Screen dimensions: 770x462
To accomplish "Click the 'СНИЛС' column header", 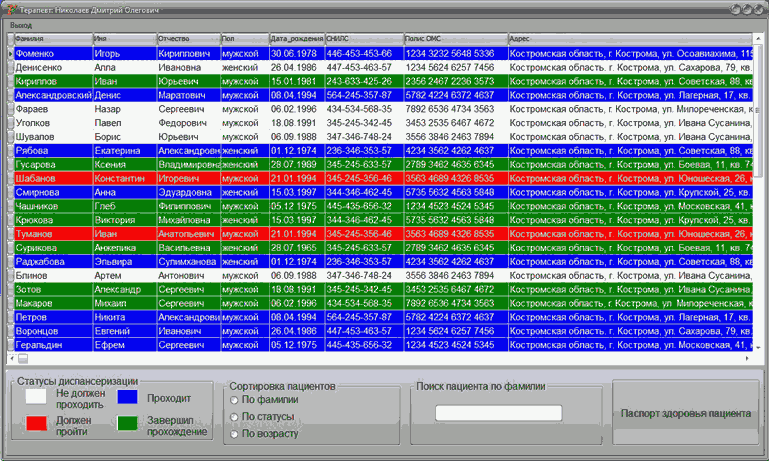I will (362, 38).
